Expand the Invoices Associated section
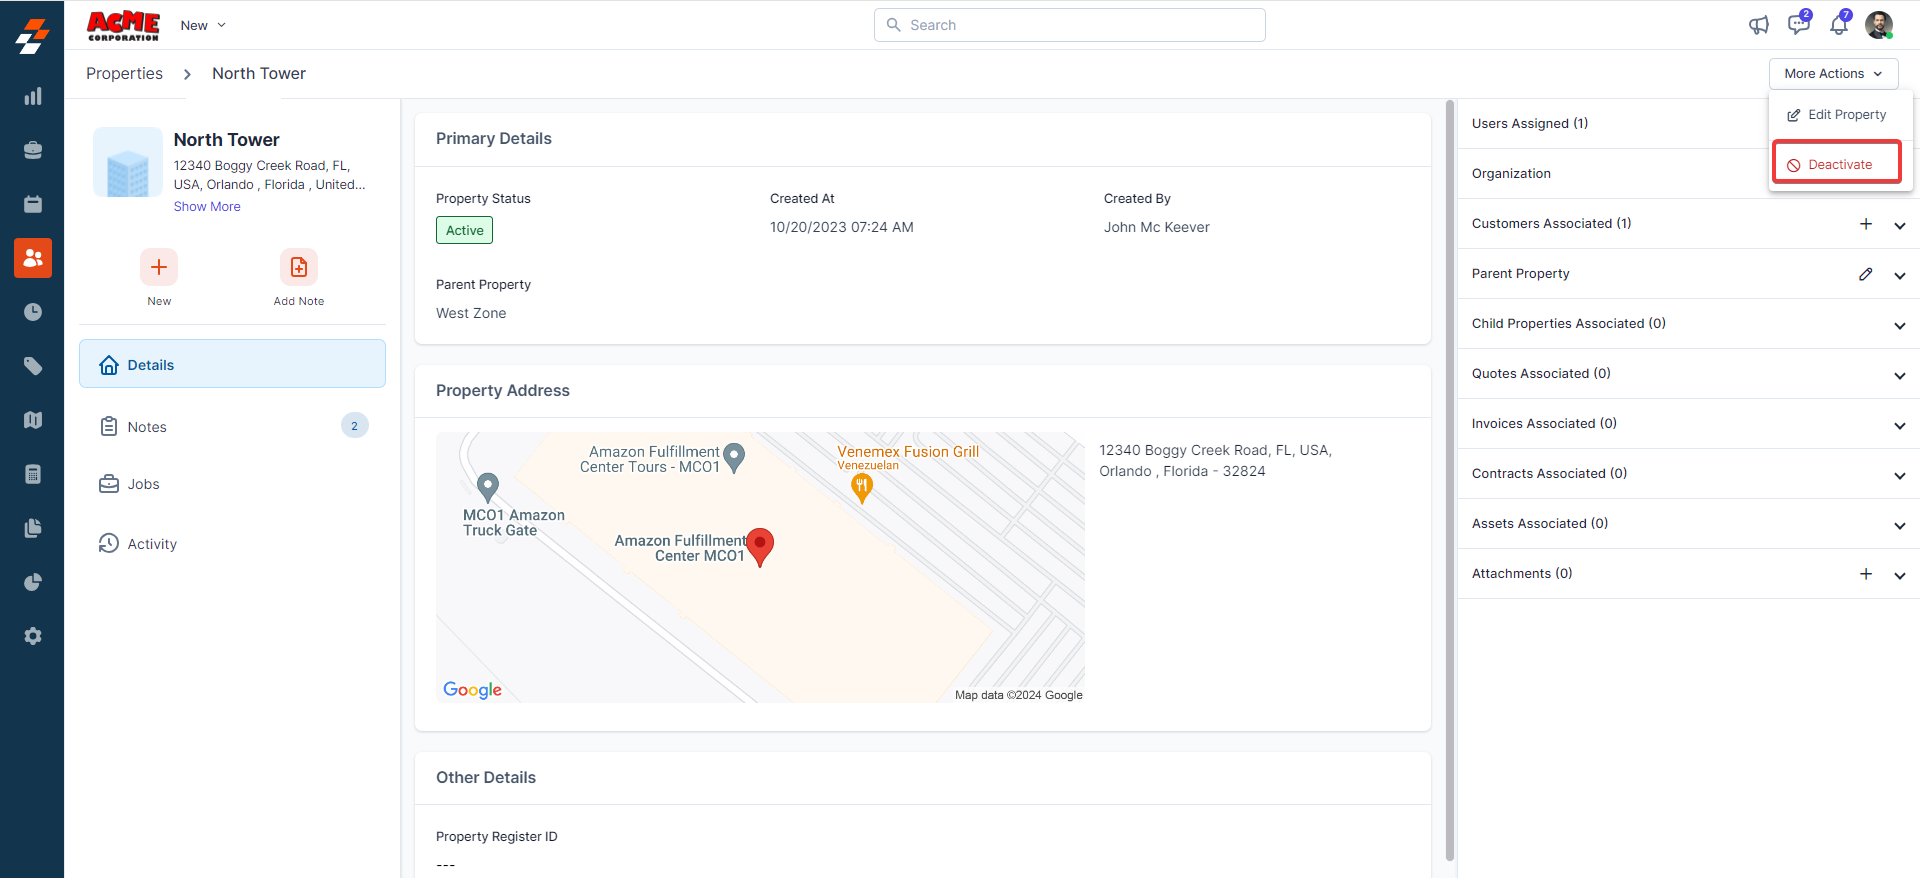The image size is (1920, 878). point(1899,426)
